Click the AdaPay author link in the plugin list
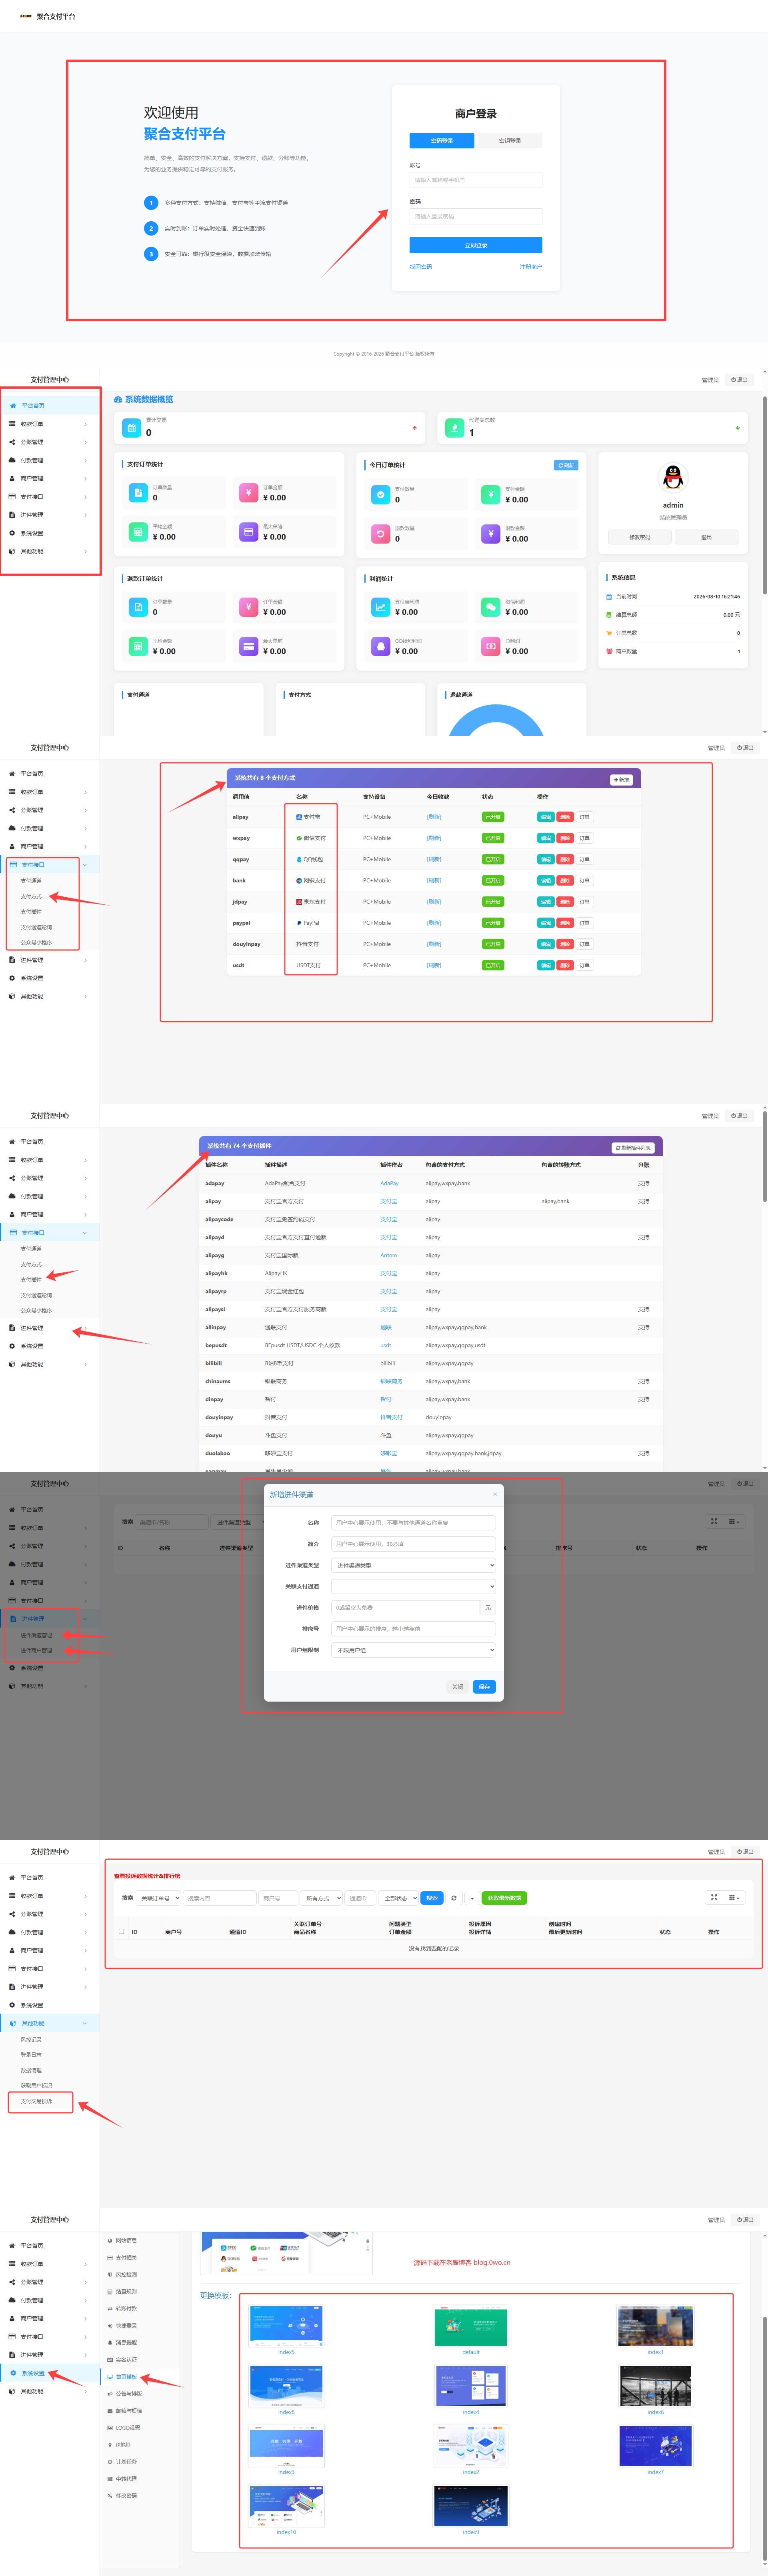The height and width of the screenshot is (2576, 768). tap(389, 1183)
